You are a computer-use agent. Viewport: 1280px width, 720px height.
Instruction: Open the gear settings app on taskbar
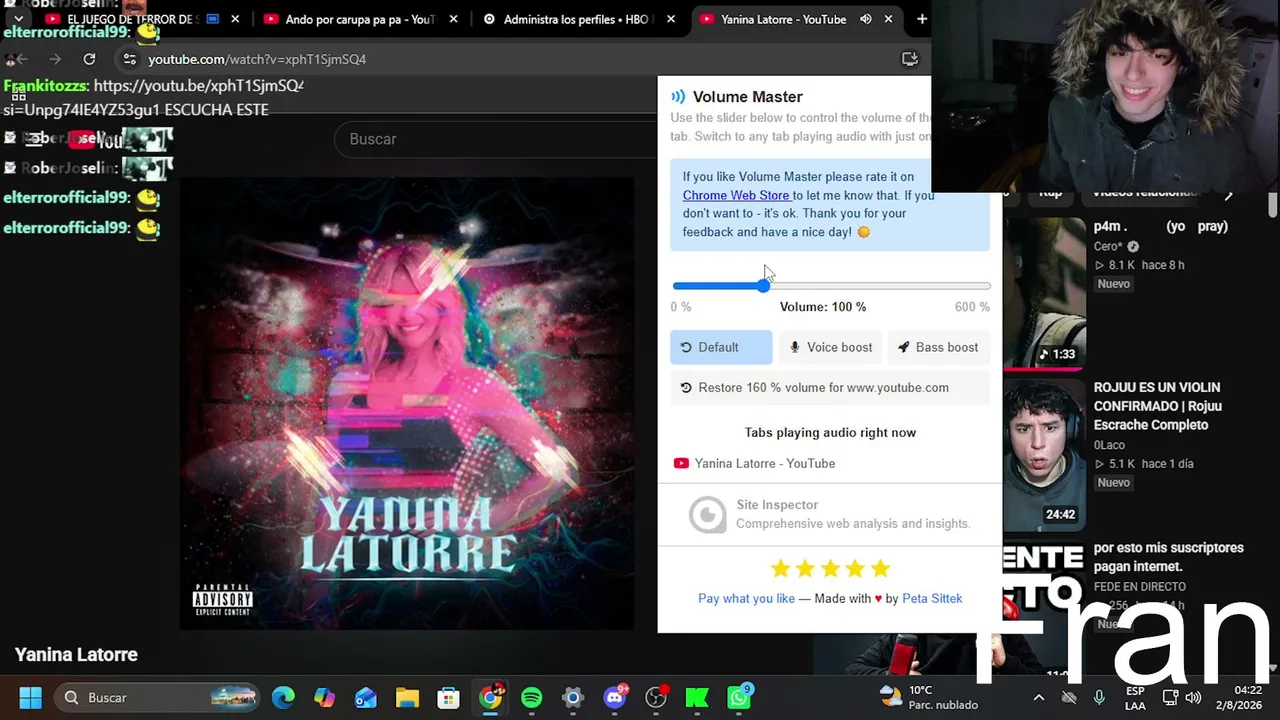(x=572, y=697)
